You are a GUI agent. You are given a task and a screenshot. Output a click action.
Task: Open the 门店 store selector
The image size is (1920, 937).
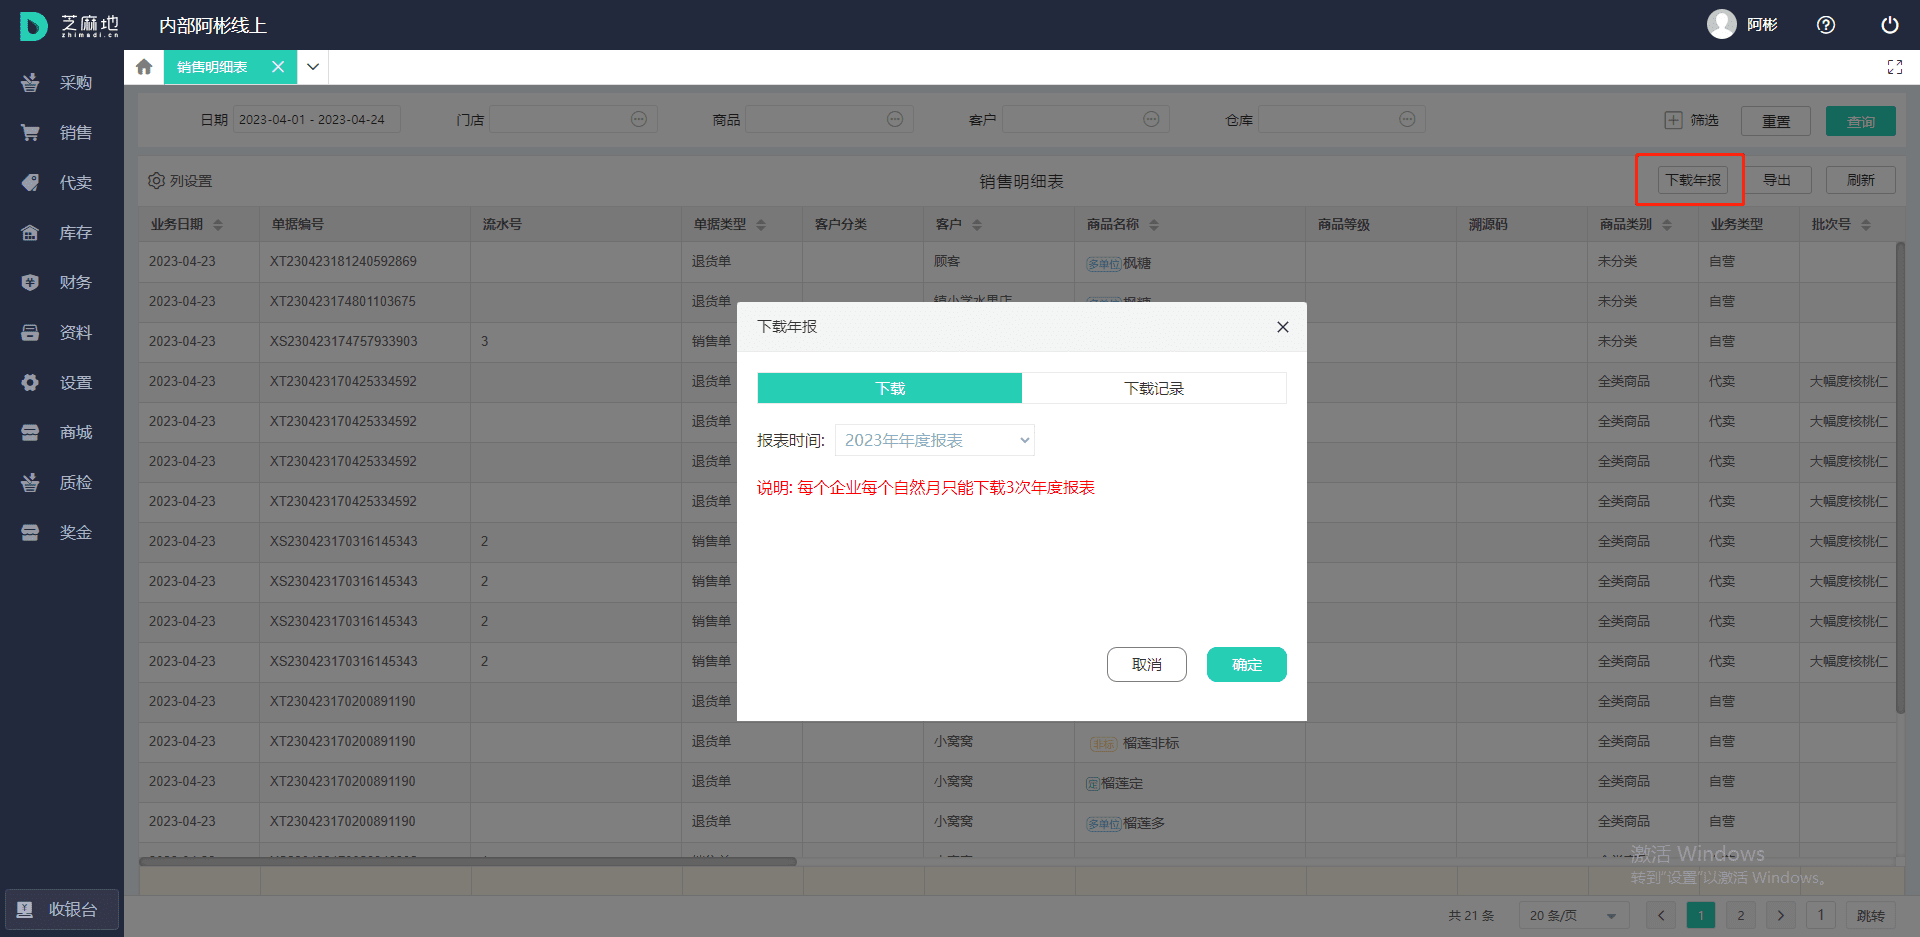(x=573, y=119)
